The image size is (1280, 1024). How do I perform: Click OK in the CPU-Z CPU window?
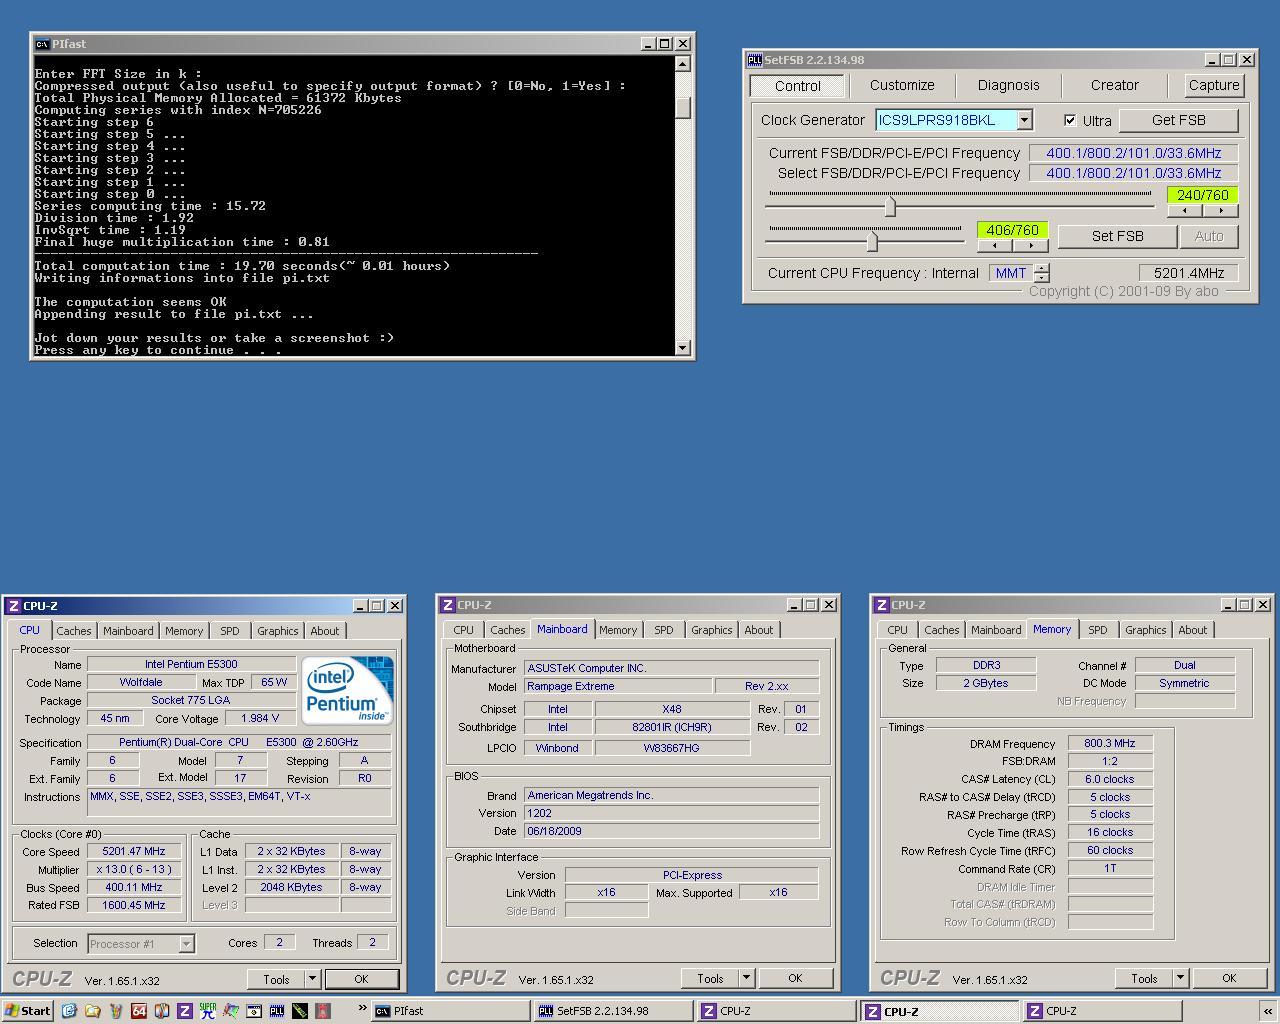click(361, 979)
